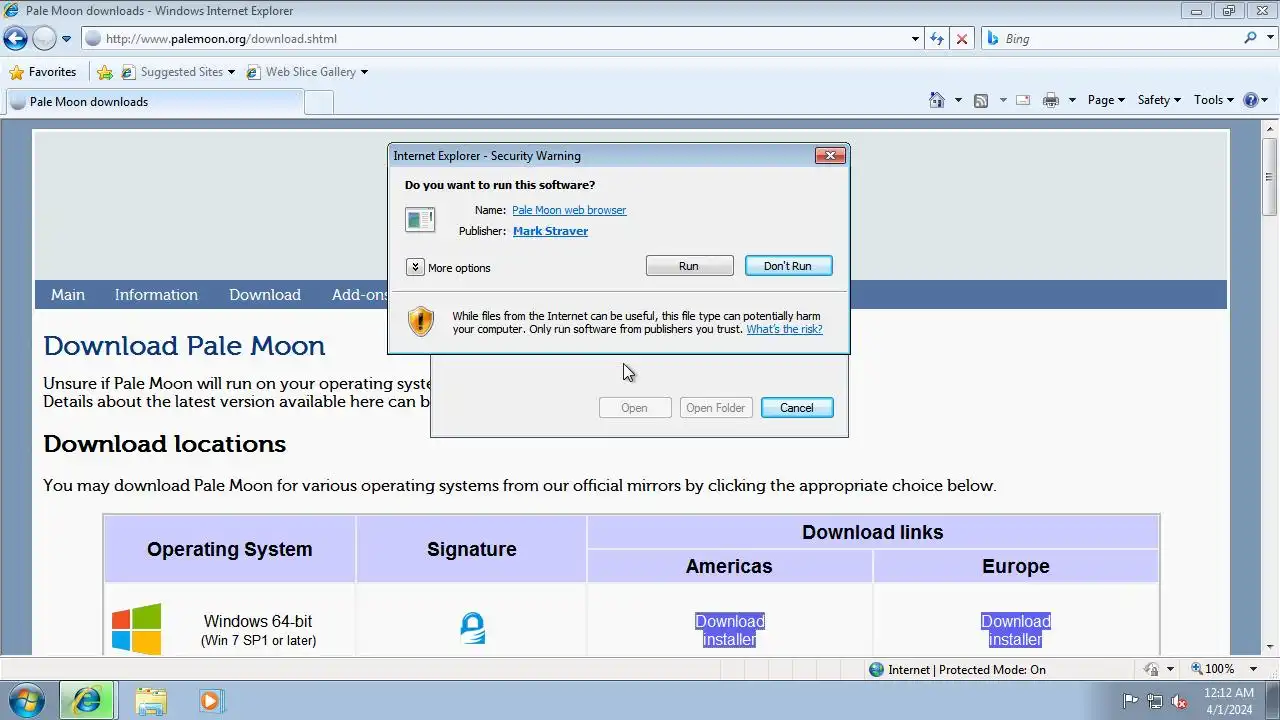Open the Page menu
This screenshot has height=720, width=1280.
coord(1106,100)
